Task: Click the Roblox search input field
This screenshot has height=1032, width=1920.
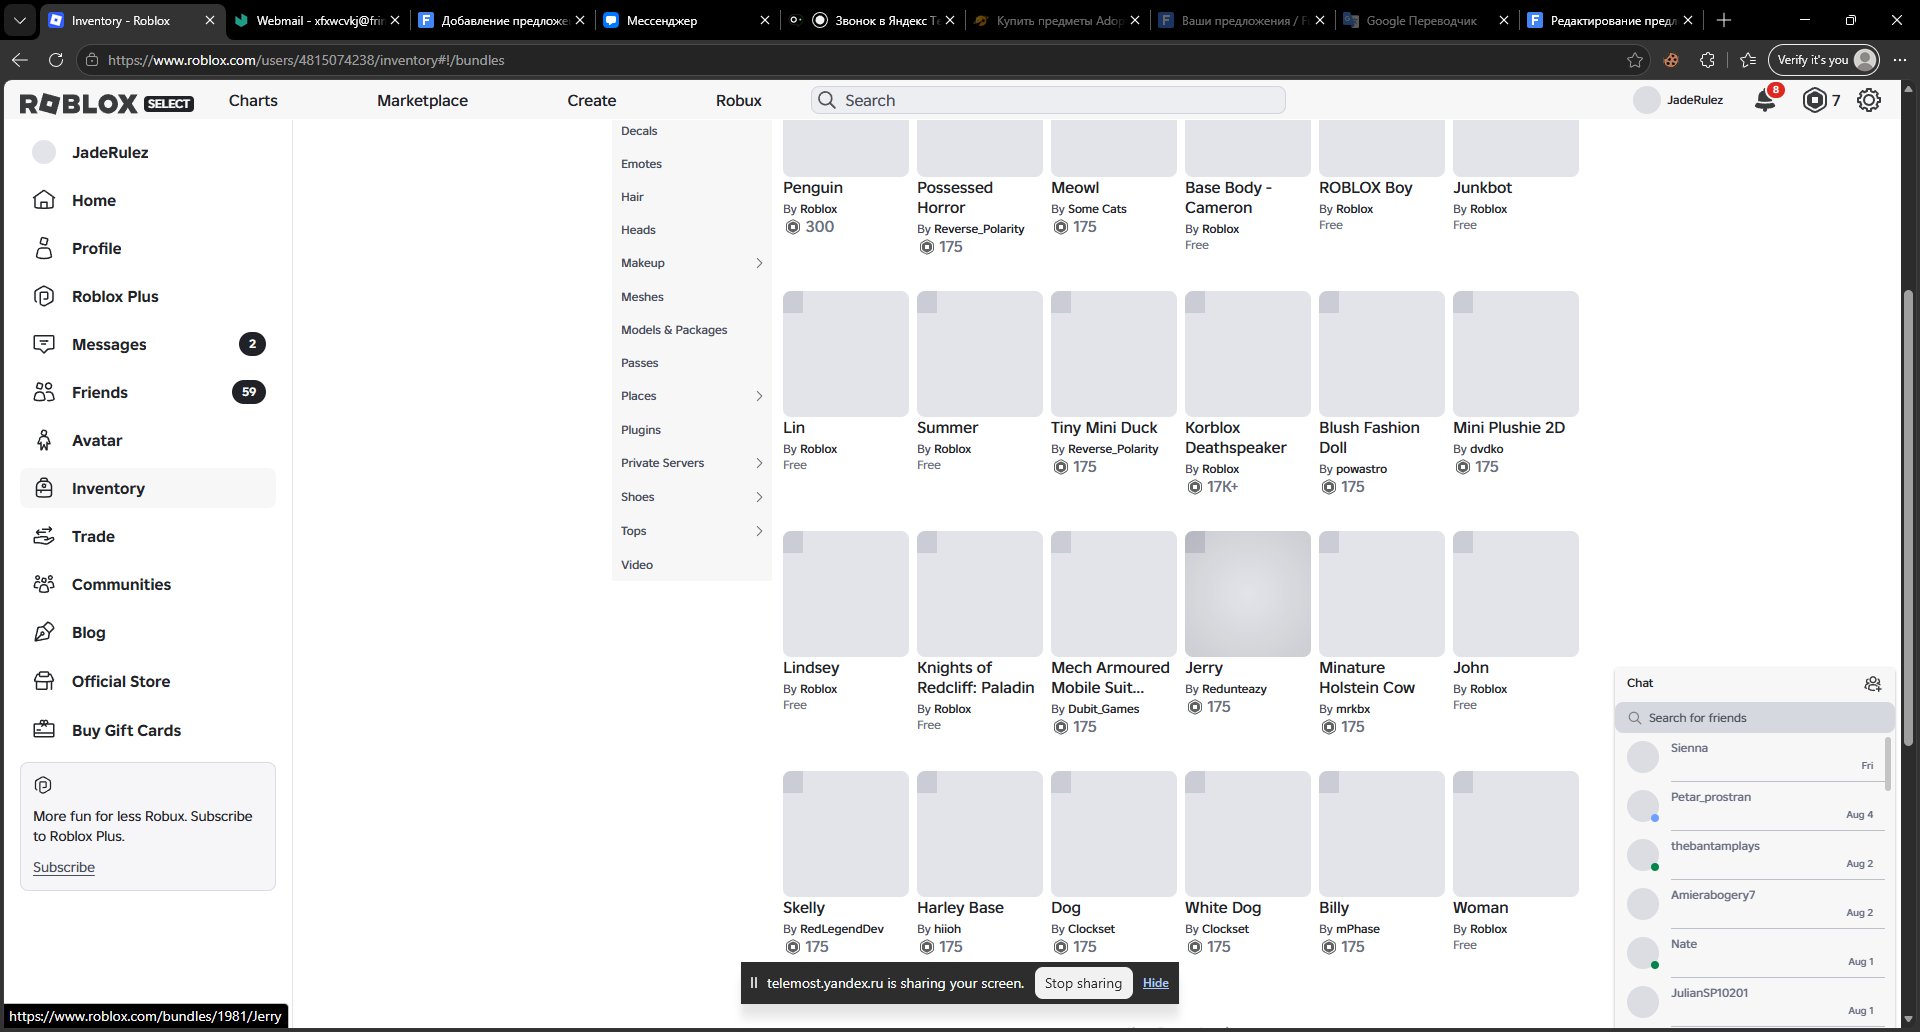Action: 1048,100
